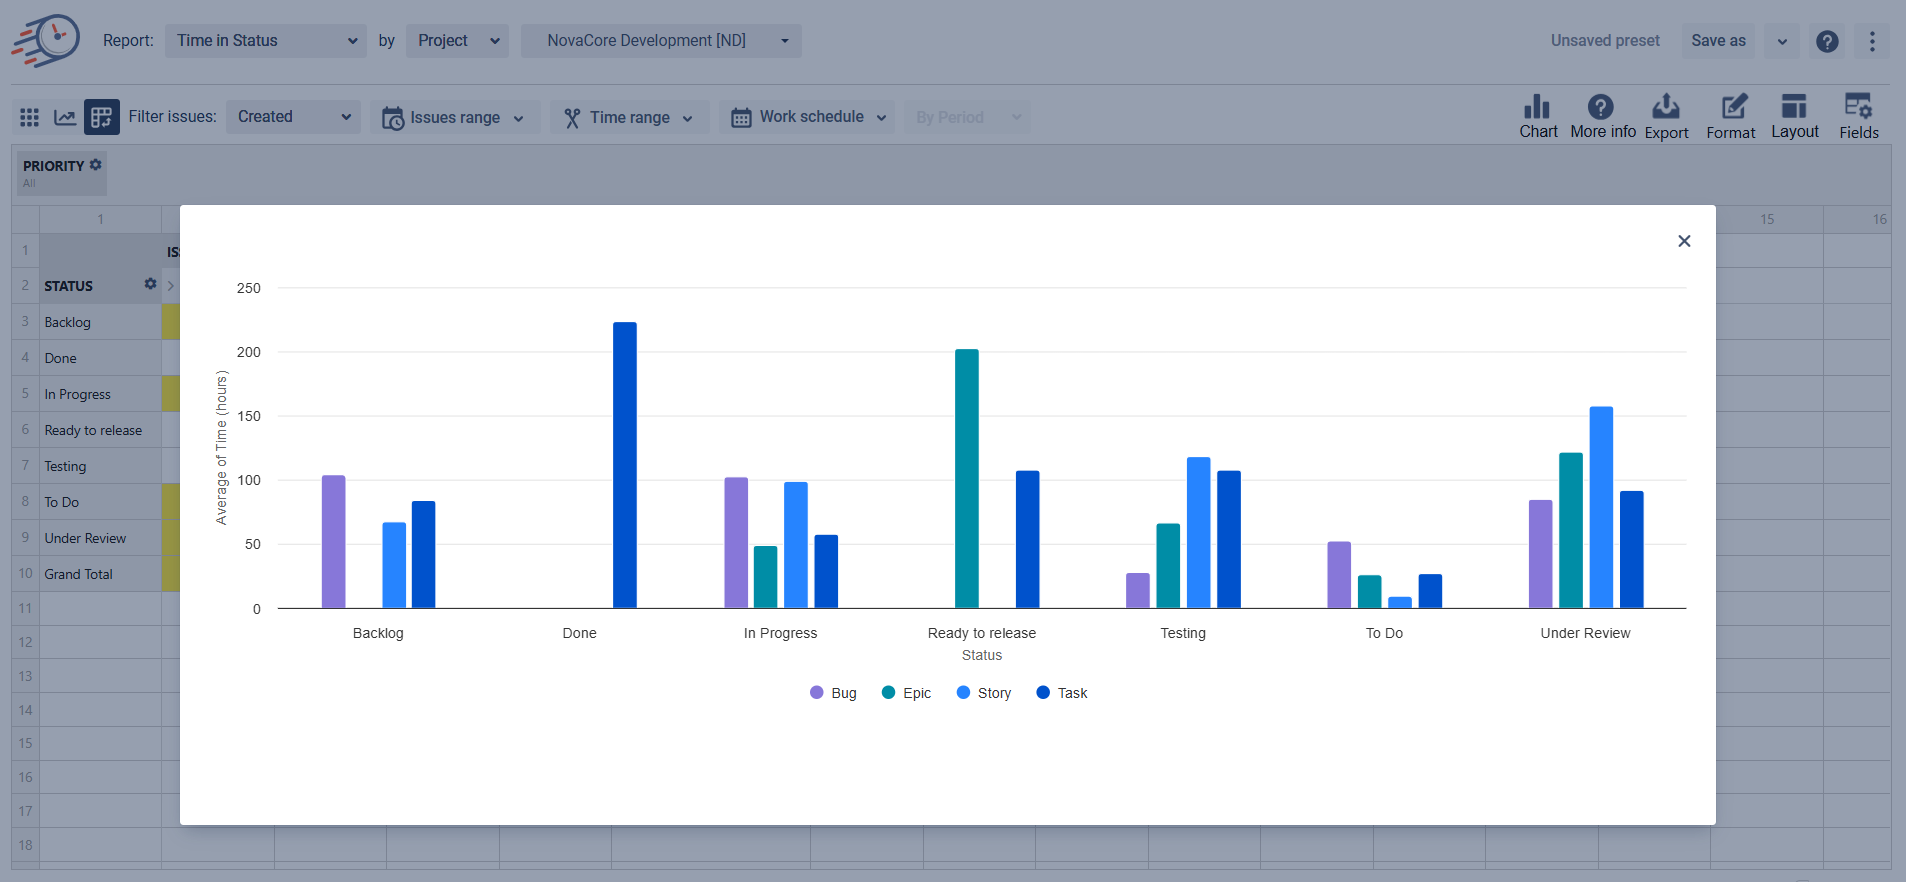Viewport: 1906px width, 882px height.
Task: Open the Chart view icon
Action: pos(1537,108)
